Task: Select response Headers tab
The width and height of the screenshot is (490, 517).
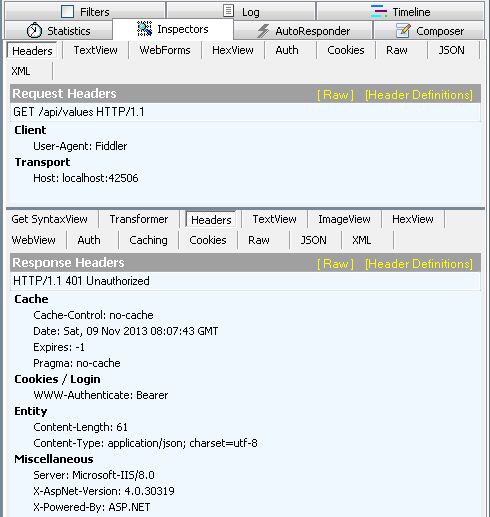Action: (x=211, y=220)
